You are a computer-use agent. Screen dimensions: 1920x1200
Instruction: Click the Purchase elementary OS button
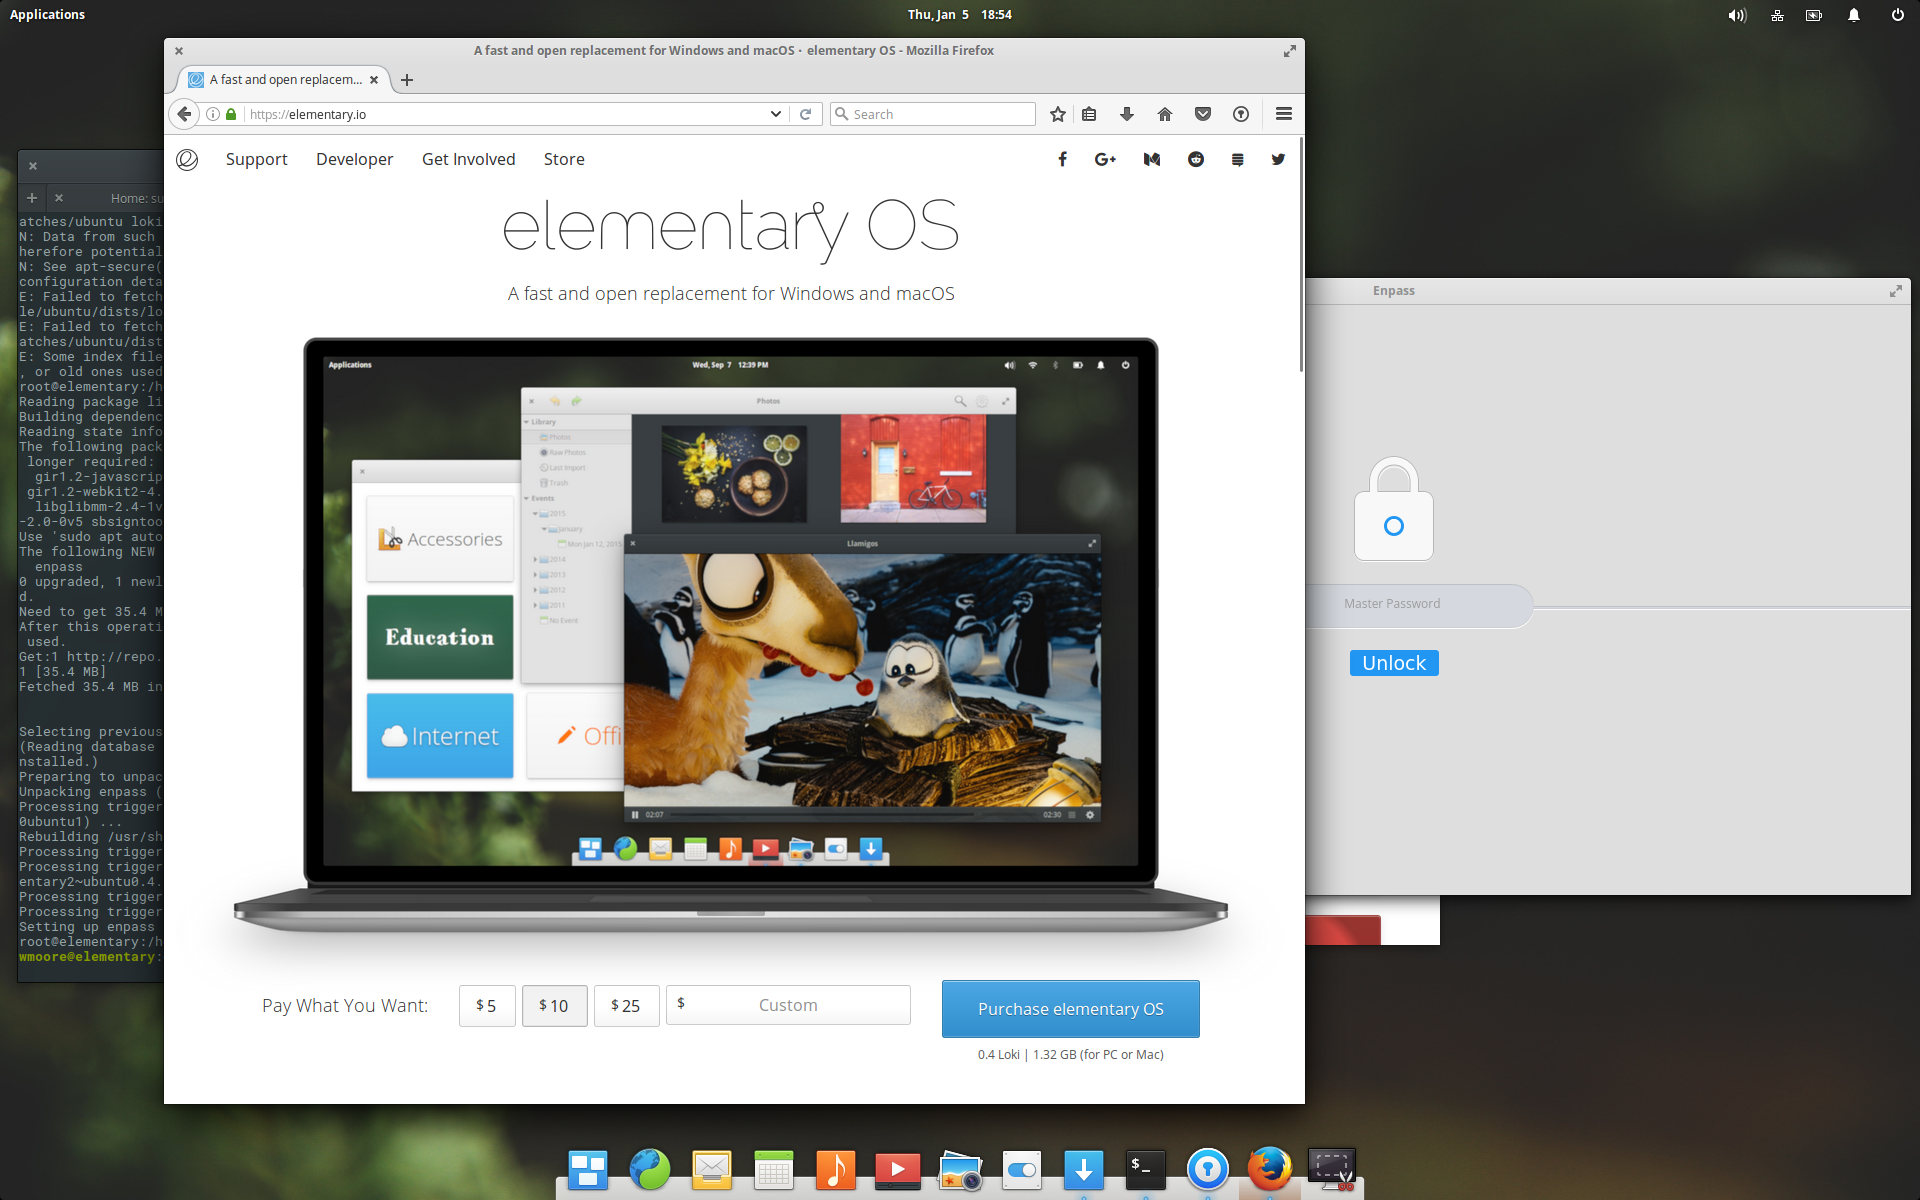coord(1071,1008)
